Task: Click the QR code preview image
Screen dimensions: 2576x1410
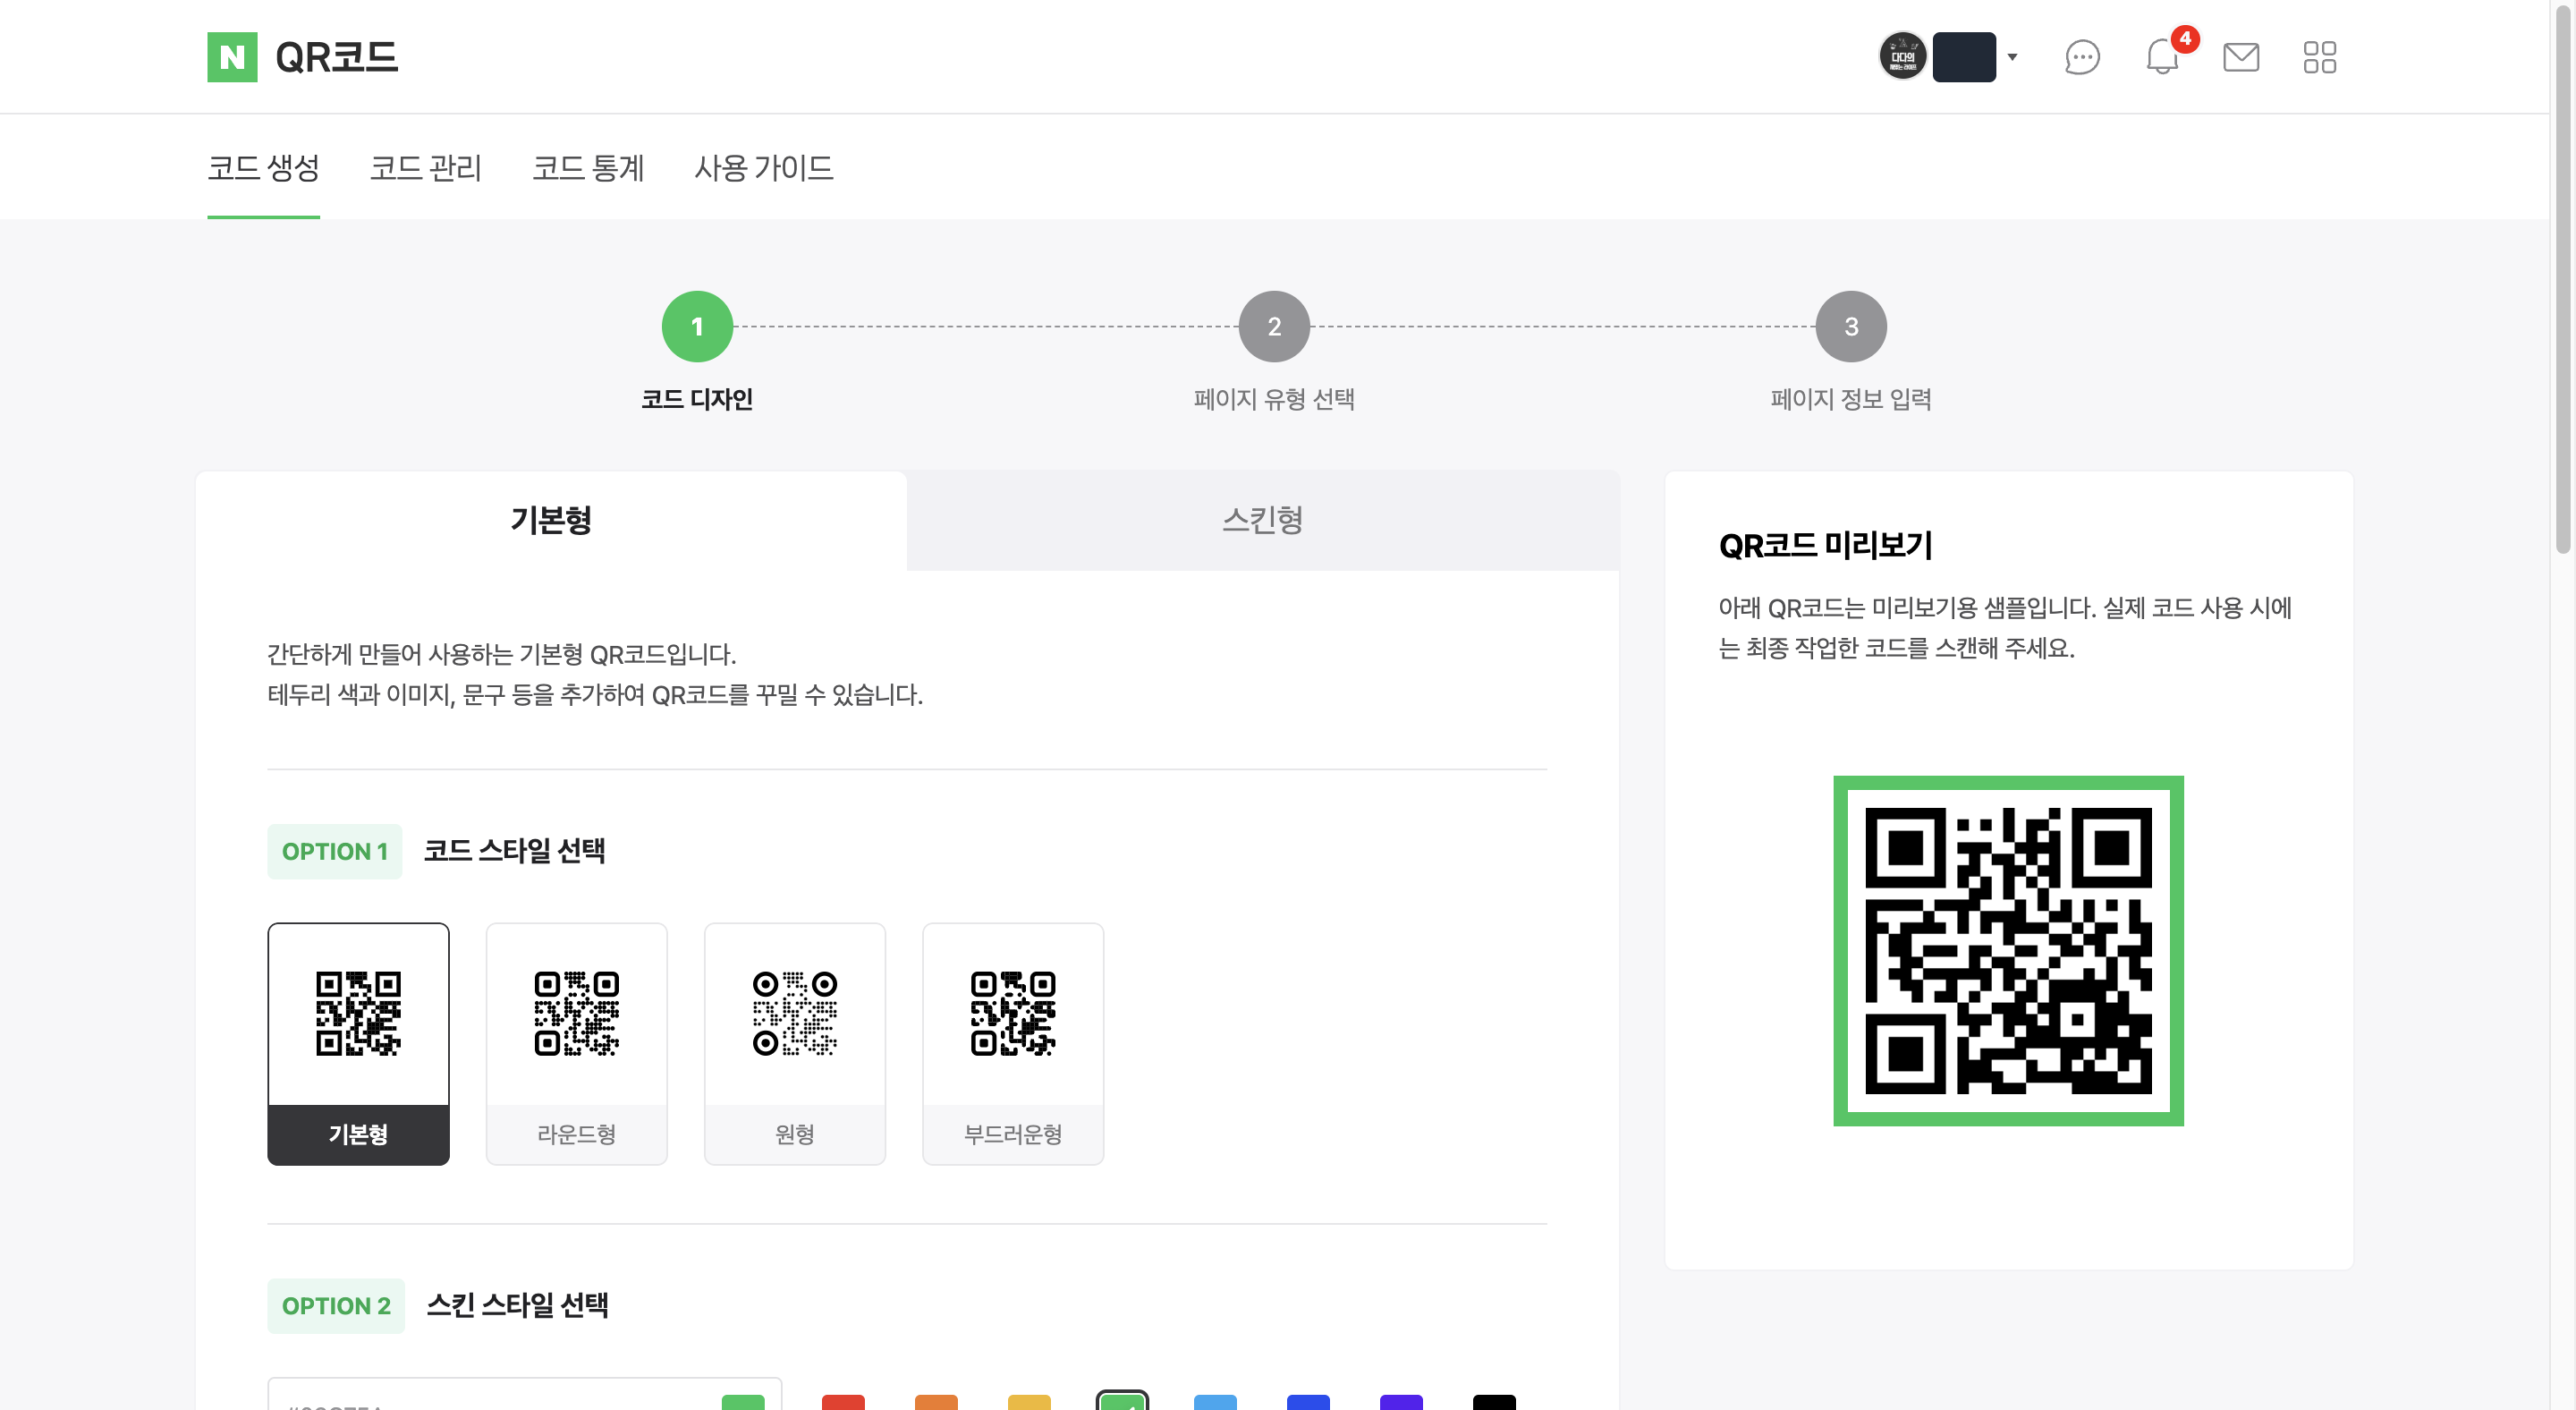Action: [2008, 950]
